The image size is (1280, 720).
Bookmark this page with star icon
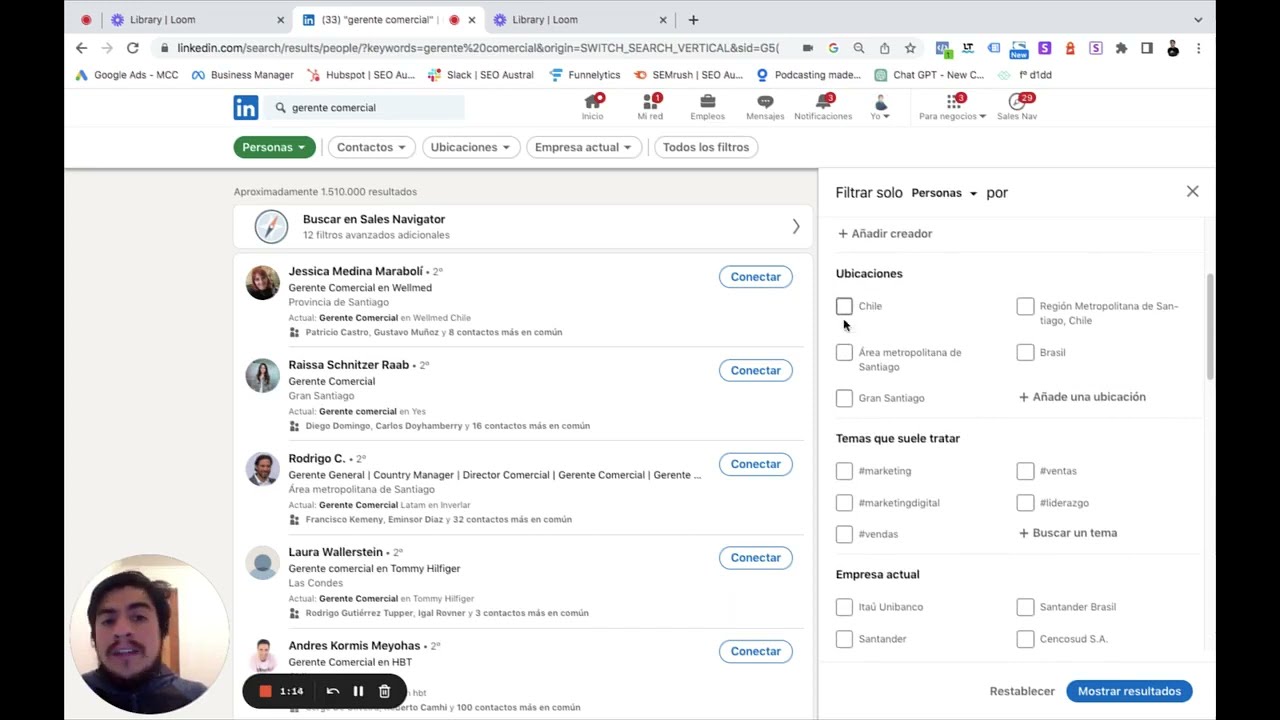pyautogui.click(x=910, y=48)
